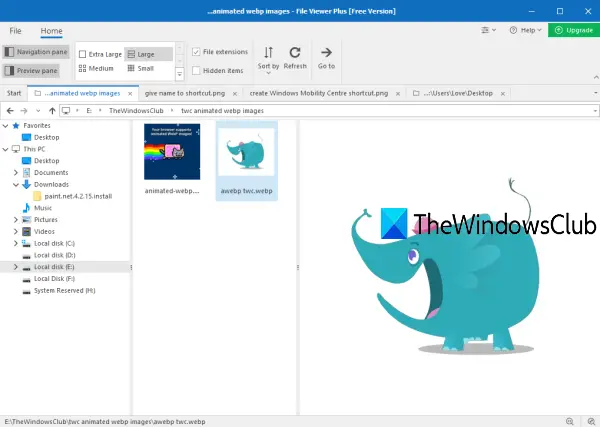Expand the Documents tree node
The height and width of the screenshot is (427, 600).
point(16,173)
